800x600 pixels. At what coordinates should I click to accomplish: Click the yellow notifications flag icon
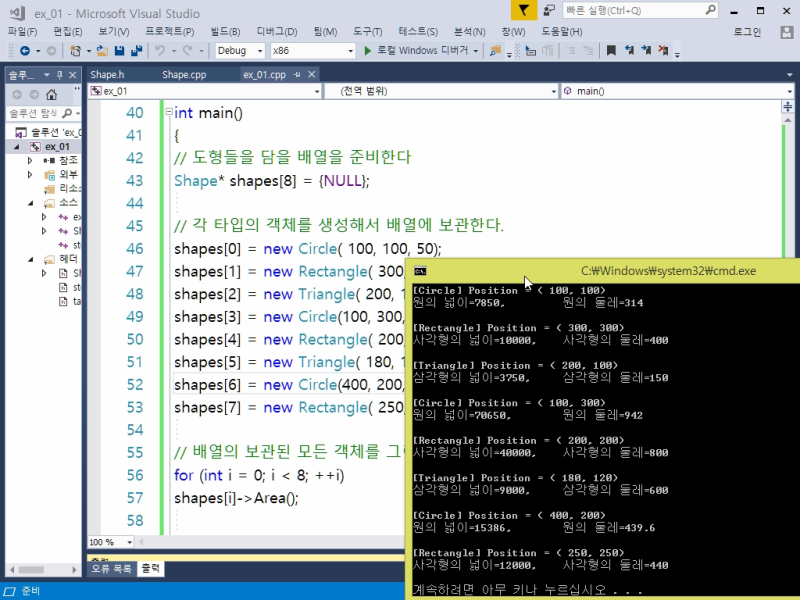click(523, 10)
